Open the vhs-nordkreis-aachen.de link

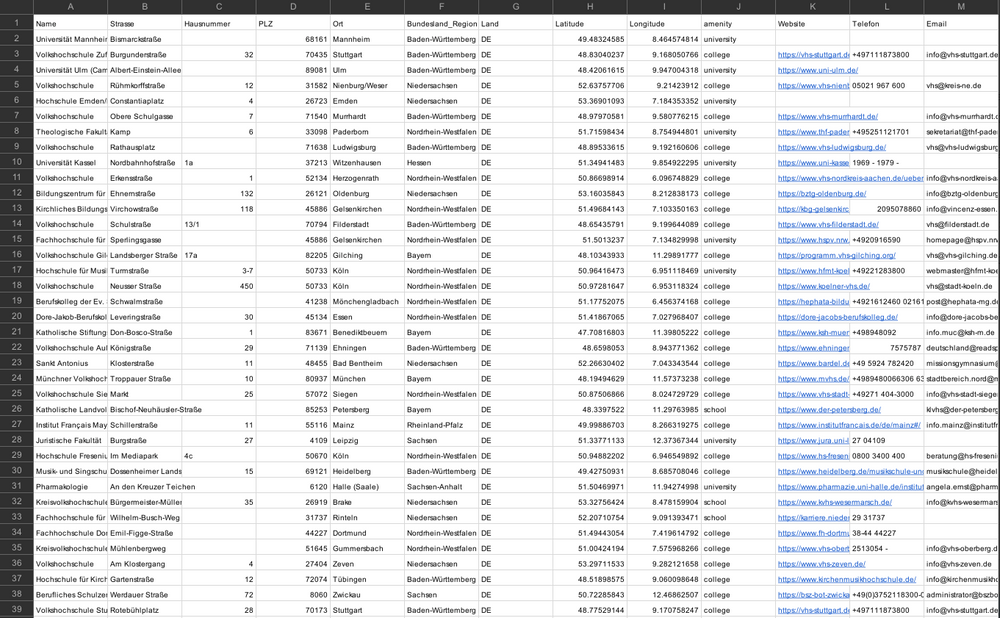click(850, 179)
